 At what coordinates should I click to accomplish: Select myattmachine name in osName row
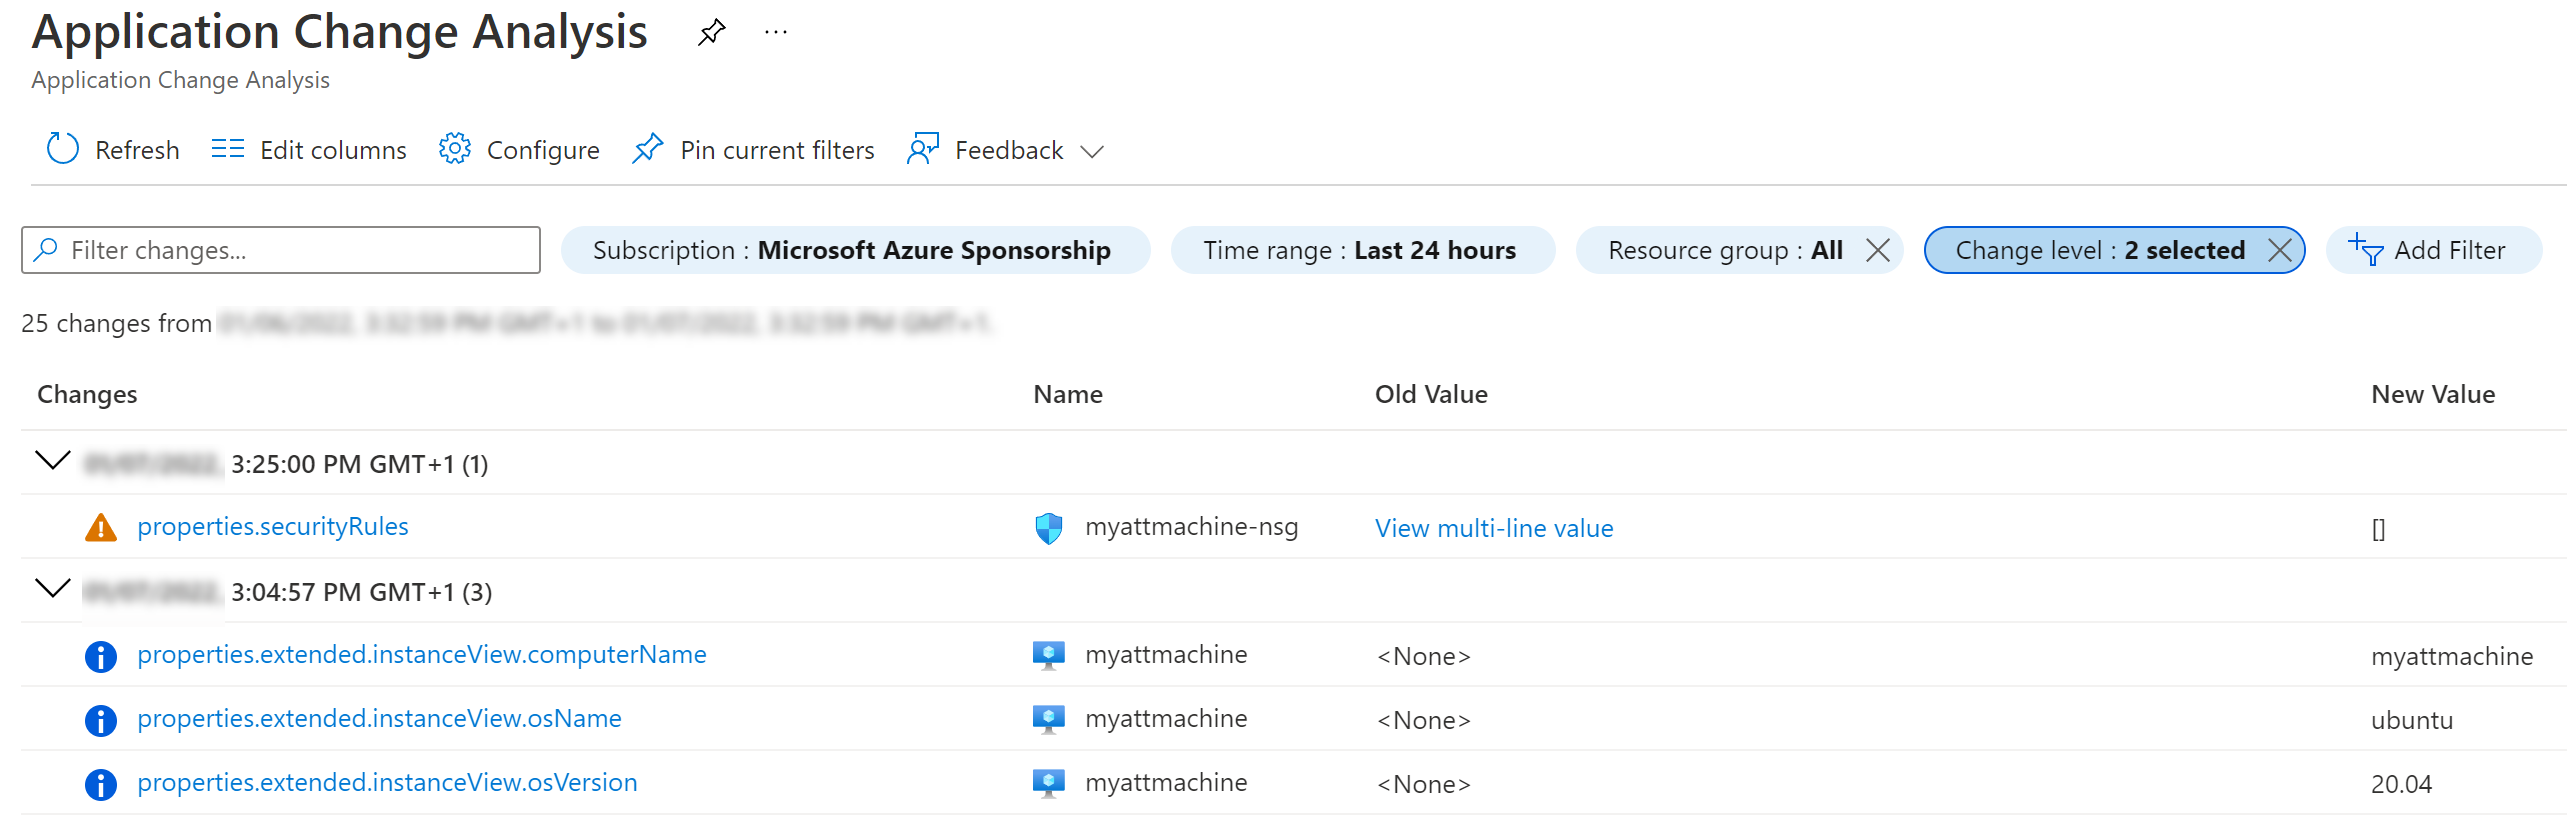coord(1166,719)
